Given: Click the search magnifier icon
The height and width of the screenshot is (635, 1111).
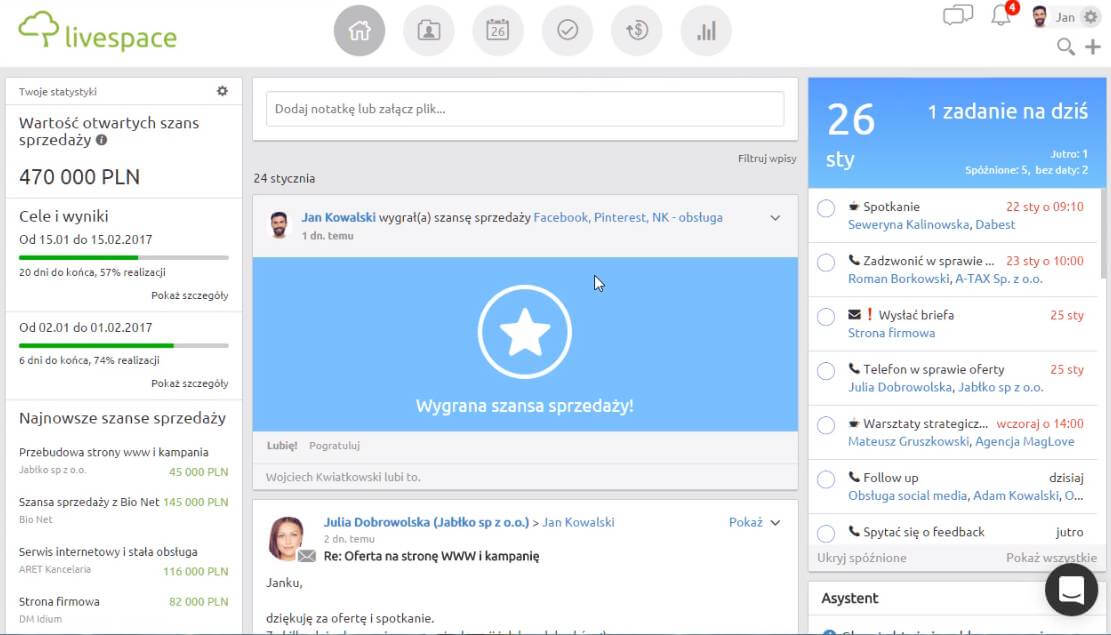Looking at the screenshot, I should click(x=1066, y=47).
